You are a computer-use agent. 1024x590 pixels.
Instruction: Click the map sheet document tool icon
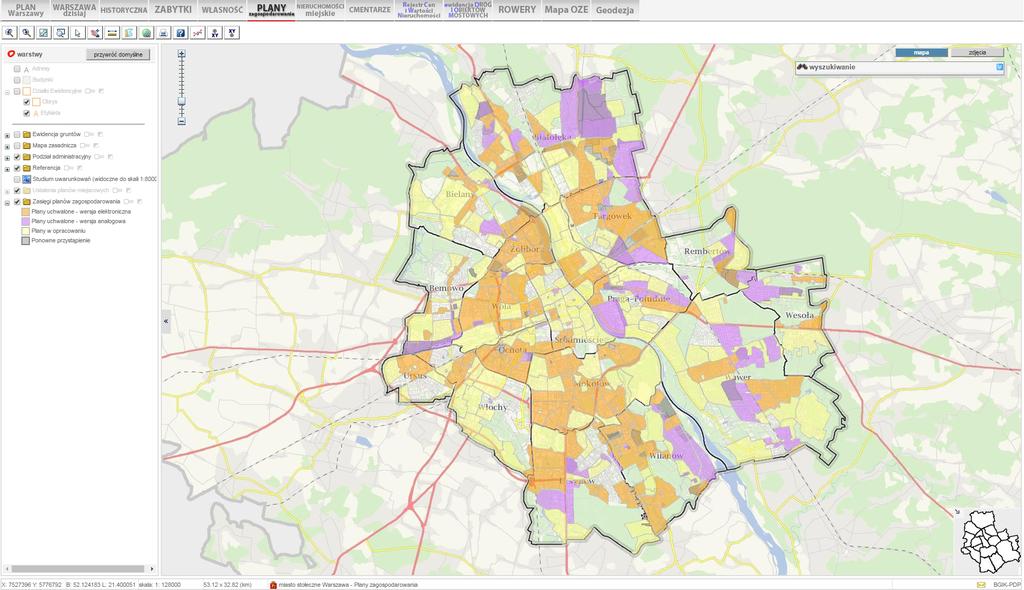click(129, 33)
